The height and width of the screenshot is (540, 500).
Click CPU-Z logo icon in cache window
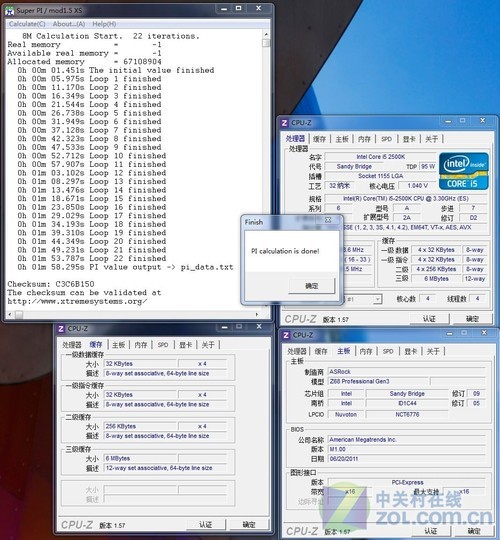pyautogui.click(x=61, y=329)
